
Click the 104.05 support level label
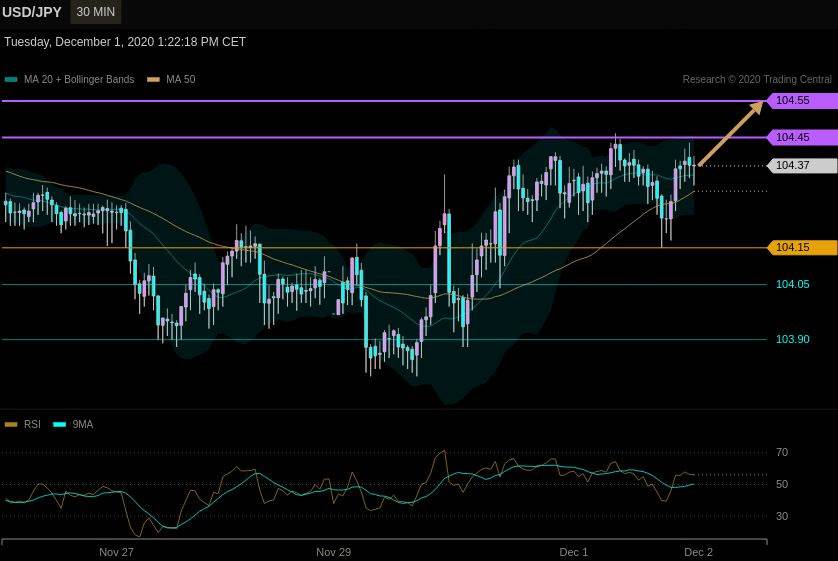pos(793,284)
